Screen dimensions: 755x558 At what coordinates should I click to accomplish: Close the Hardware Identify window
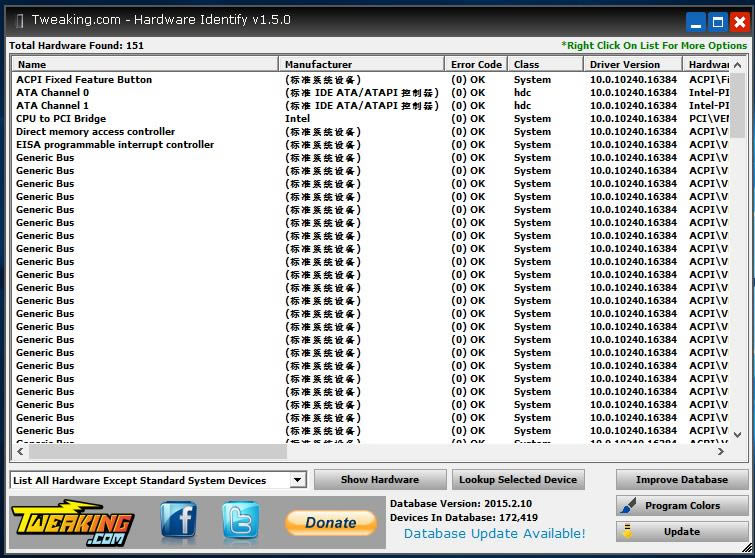click(740, 22)
